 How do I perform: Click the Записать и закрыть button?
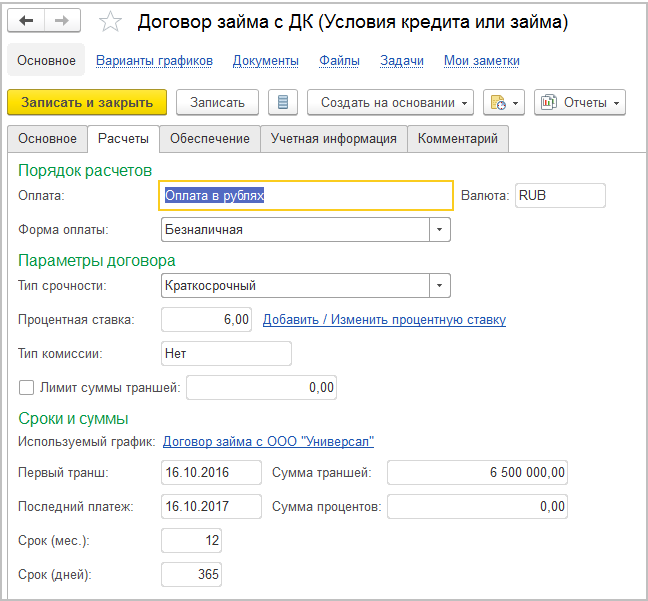(87, 102)
